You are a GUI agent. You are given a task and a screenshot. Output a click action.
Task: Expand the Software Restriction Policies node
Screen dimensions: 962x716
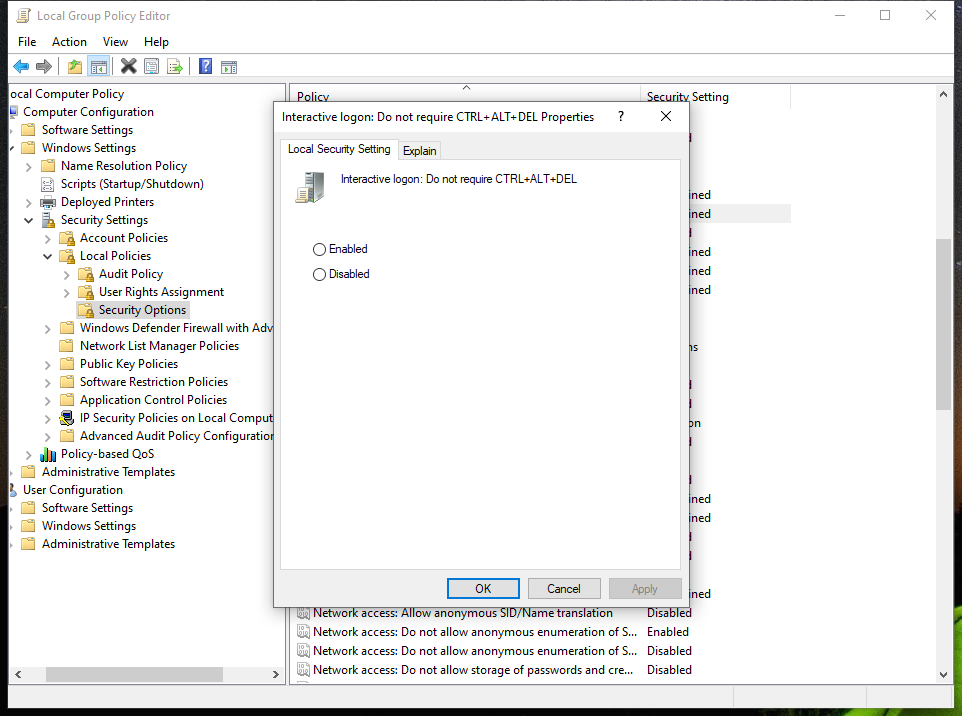tap(47, 383)
